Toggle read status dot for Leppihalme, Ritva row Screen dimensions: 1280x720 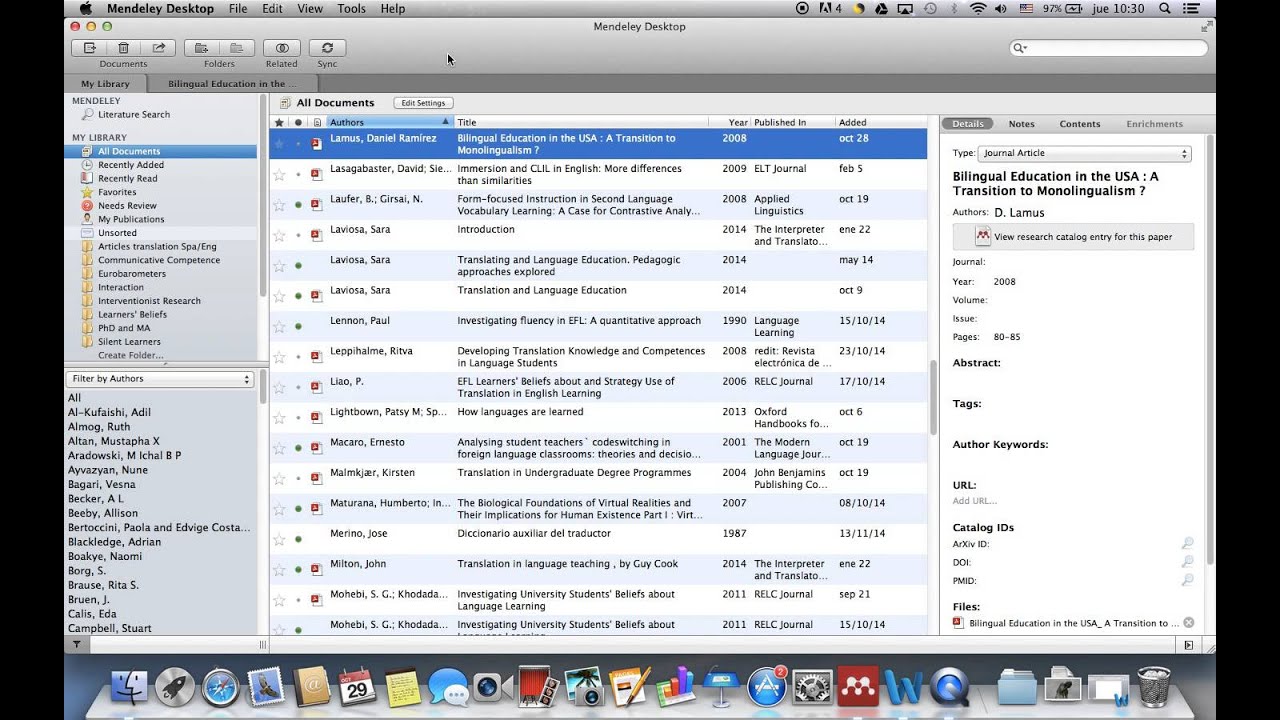click(x=298, y=357)
